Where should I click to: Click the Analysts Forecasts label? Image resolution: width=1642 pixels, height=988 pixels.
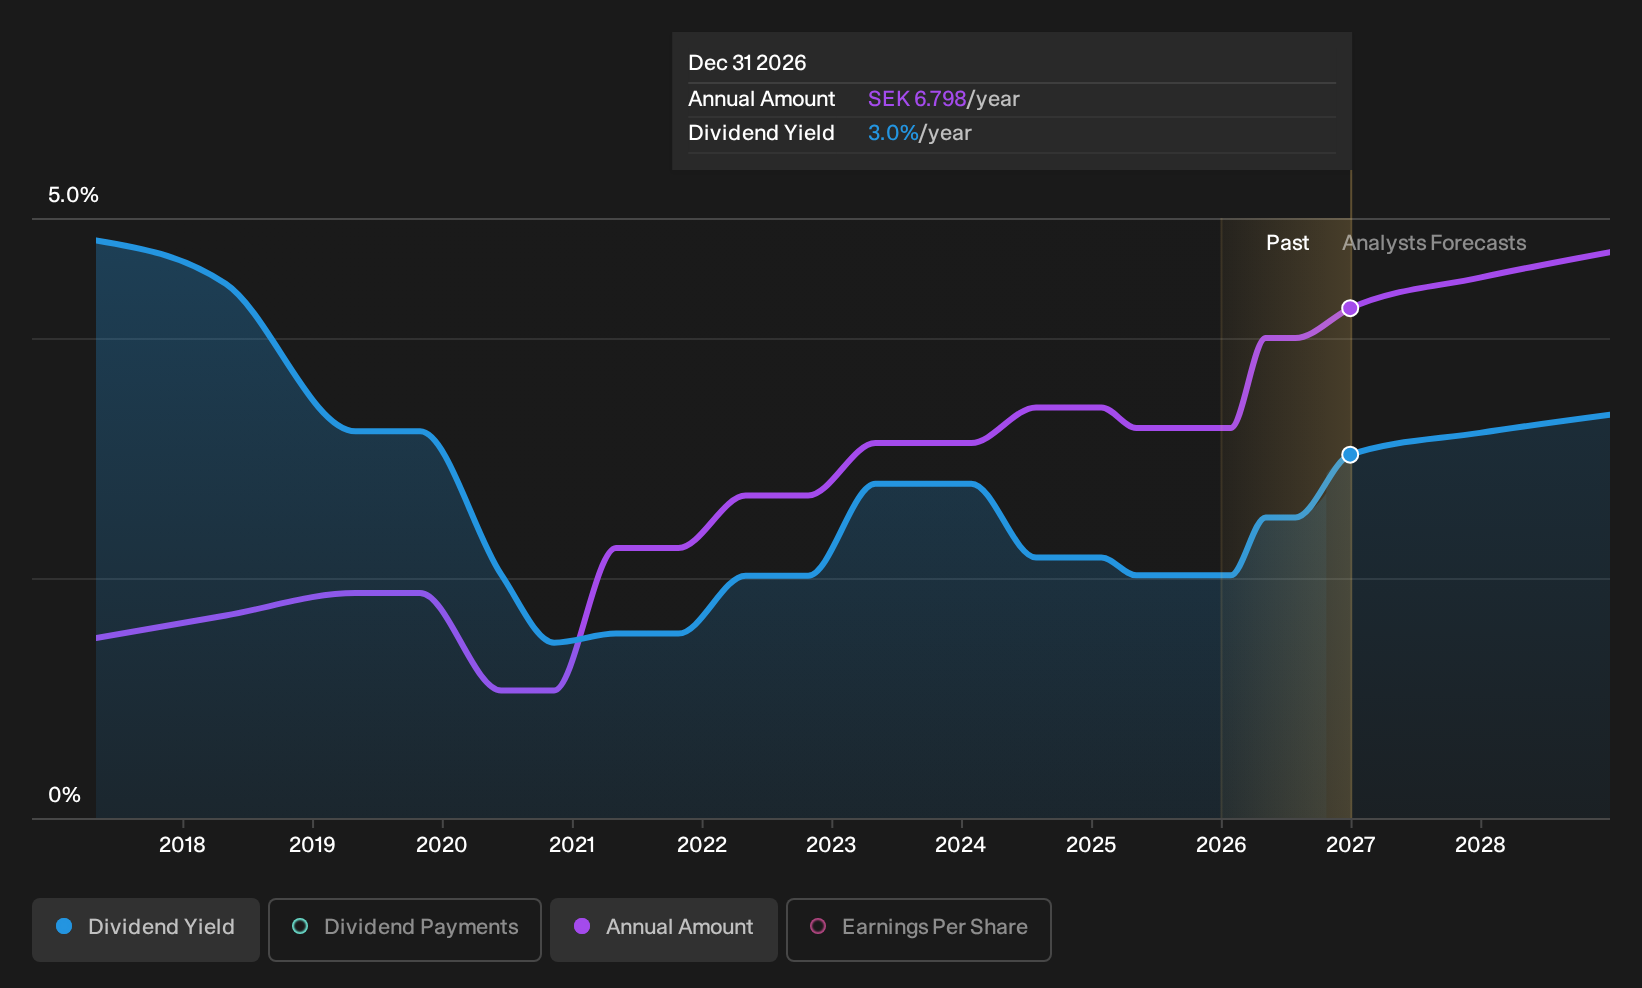[x=1434, y=243]
